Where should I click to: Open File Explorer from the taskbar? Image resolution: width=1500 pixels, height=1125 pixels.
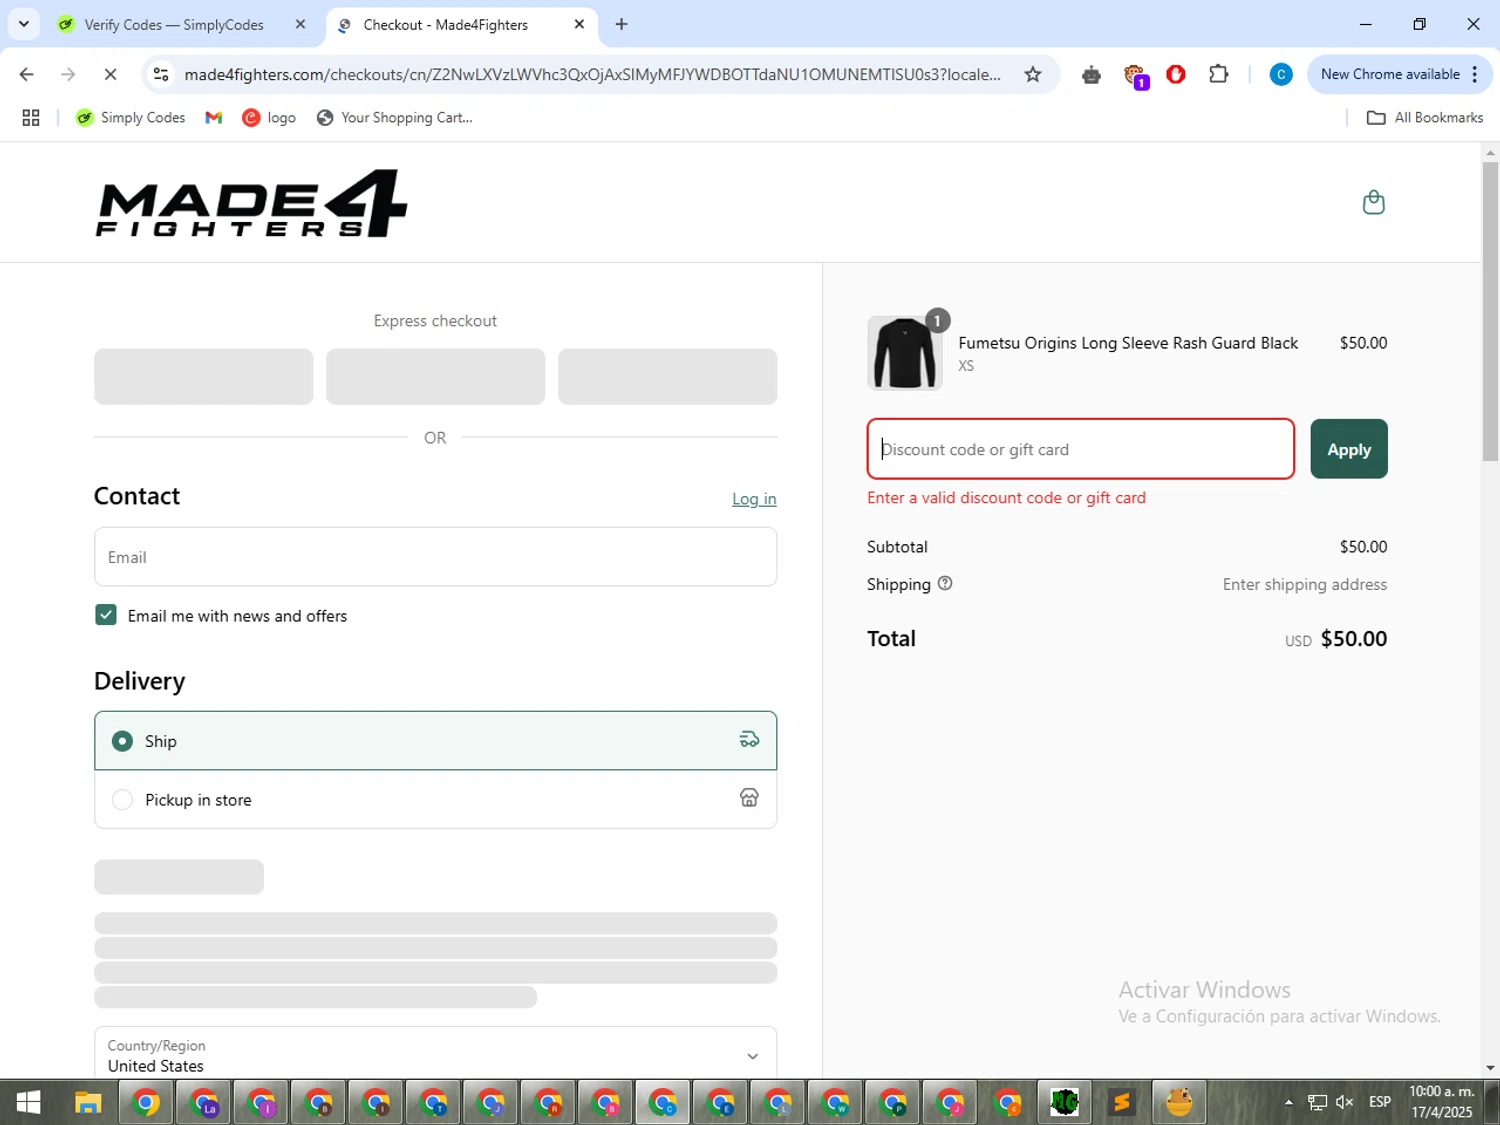pyautogui.click(x=88, y=1103)
